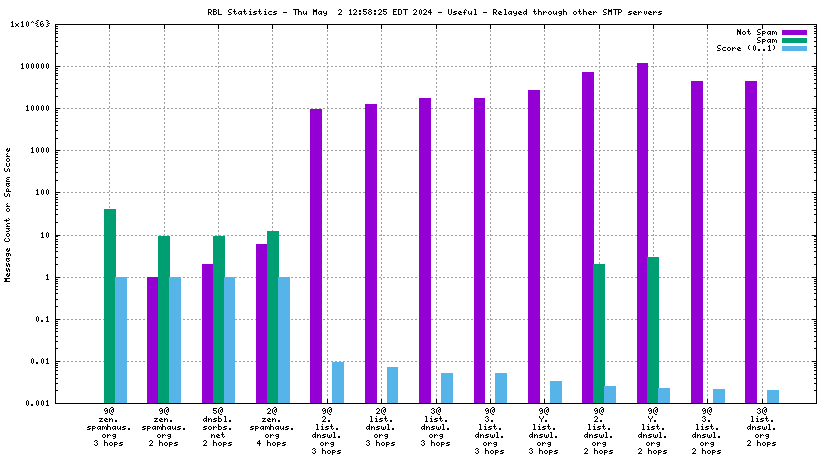Click the y-axis label 'Message Count or Spam Score'
Screen dimensions: 832x468
click(8, 215)
